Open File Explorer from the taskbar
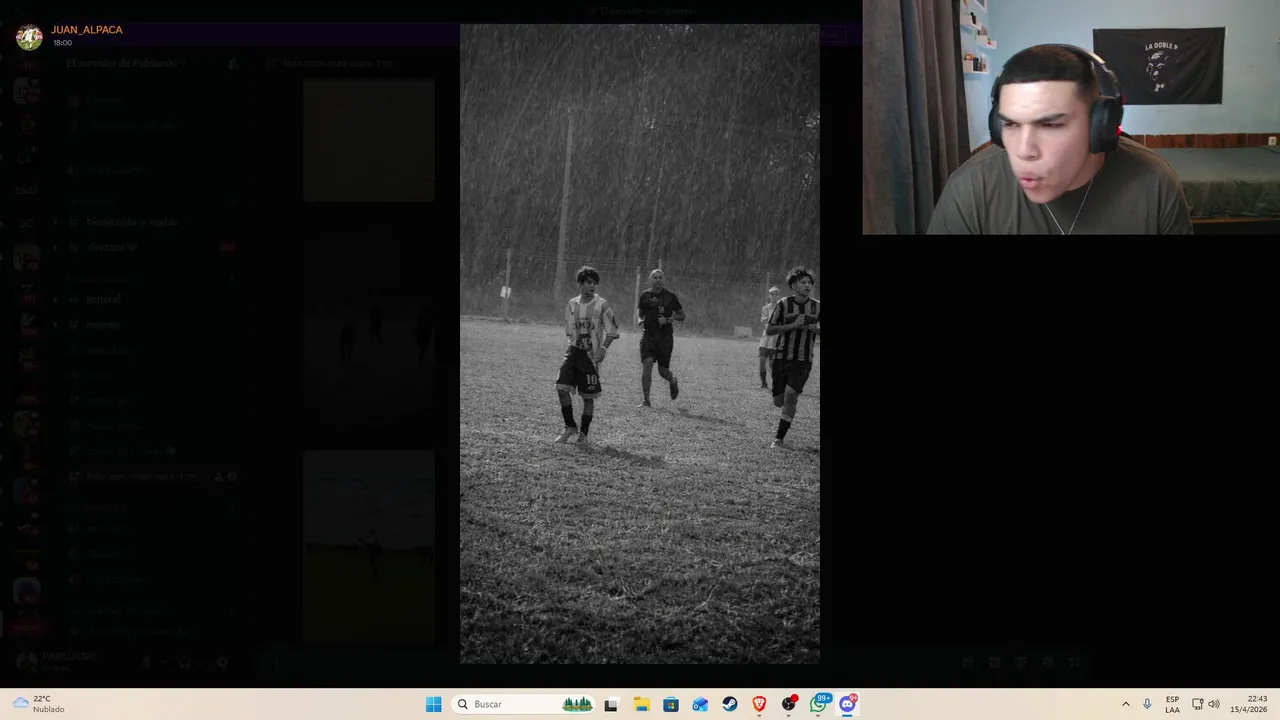The height and width of the screenshot is (720, 1280). tap(641, 704)
